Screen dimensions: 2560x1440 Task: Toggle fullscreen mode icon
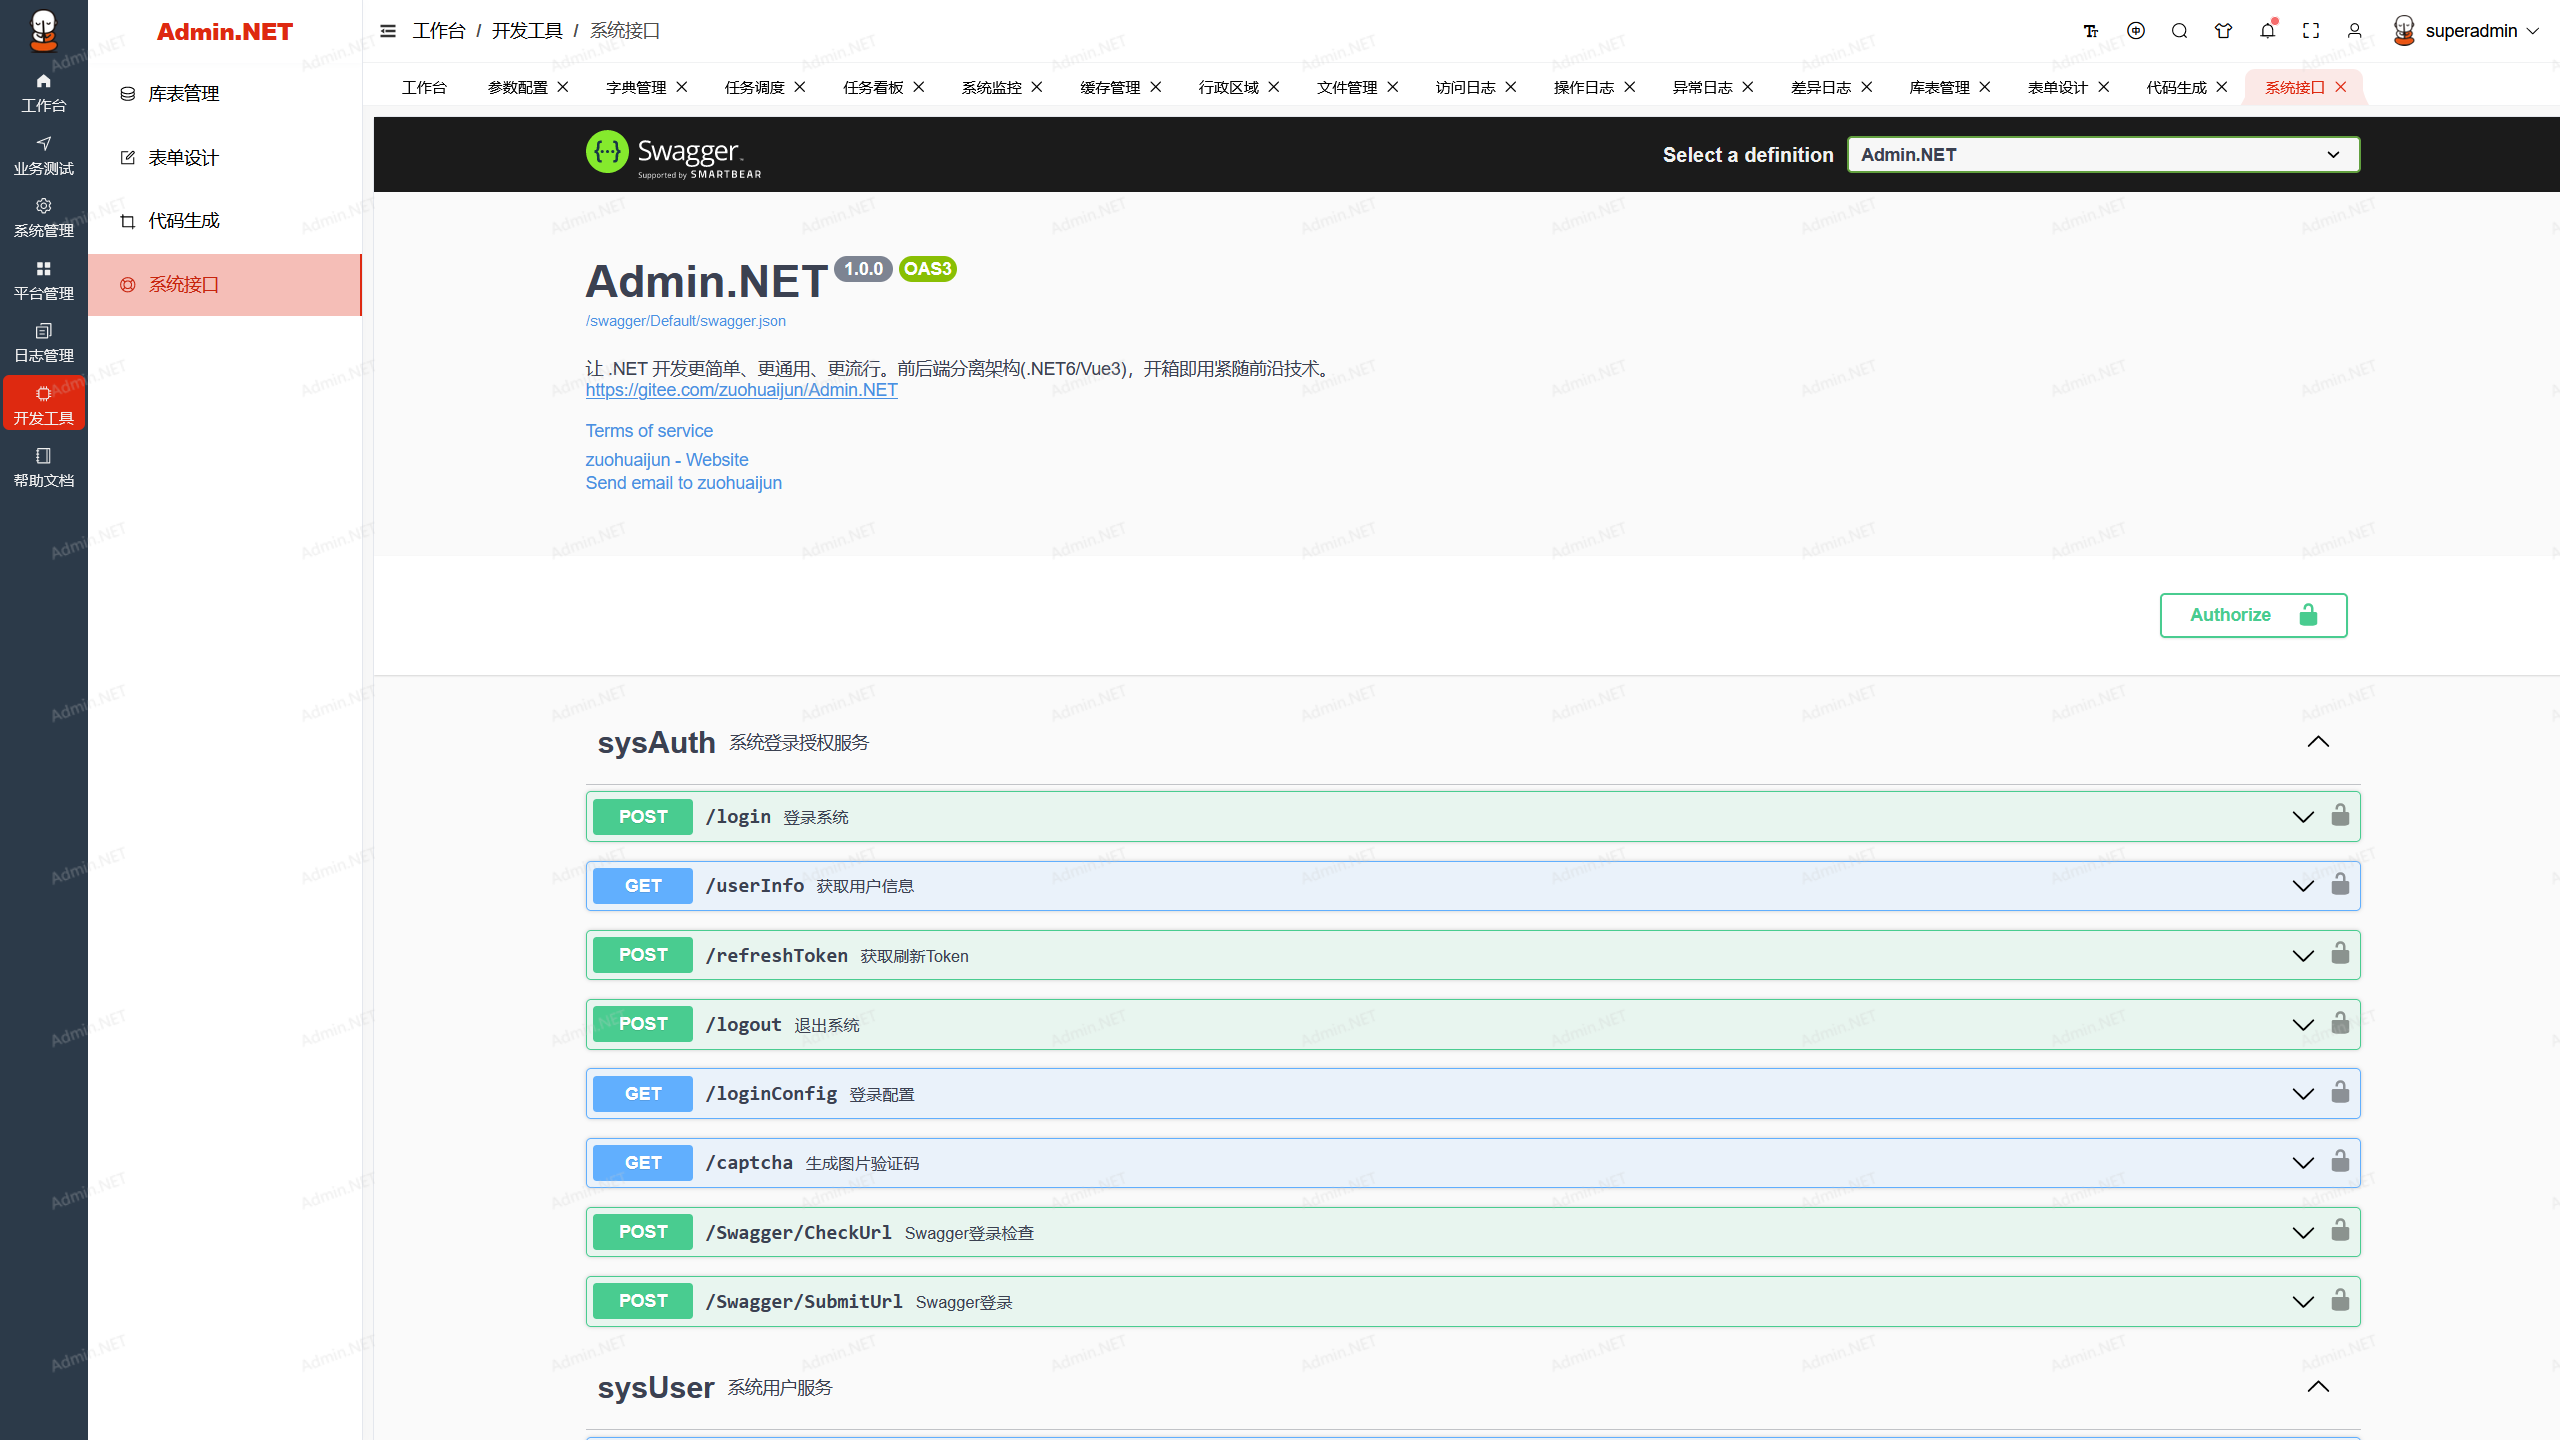pyautogui.click(x=2311, y=31)
